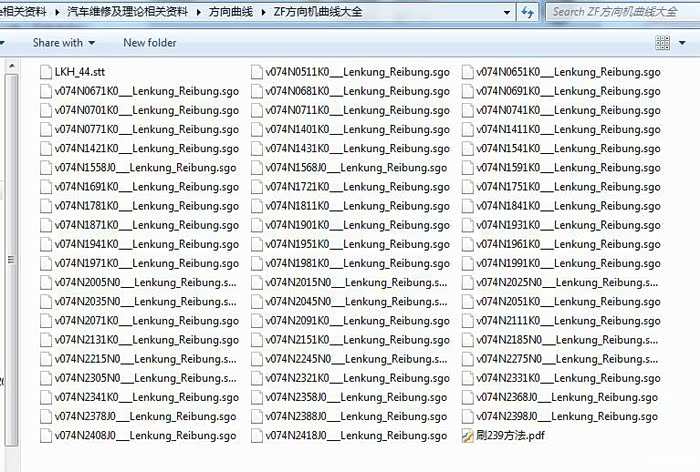Select file name v074N1841K0__Lenkung_Reibung.sgo
The height and width of the screenshot is (472, 700).
pos(568,206)
